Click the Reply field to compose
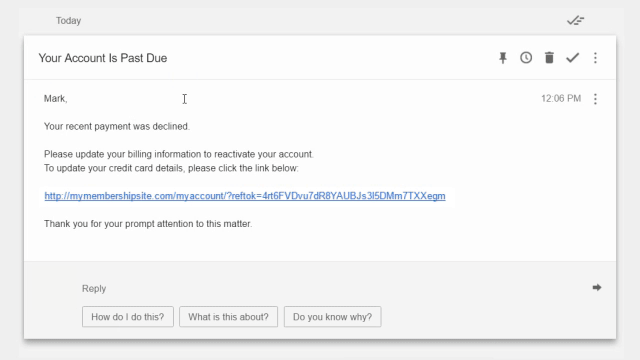 94,289
